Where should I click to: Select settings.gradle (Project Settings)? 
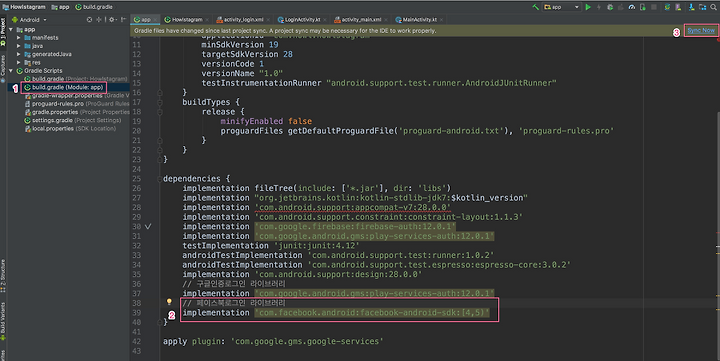click(73, 120)
